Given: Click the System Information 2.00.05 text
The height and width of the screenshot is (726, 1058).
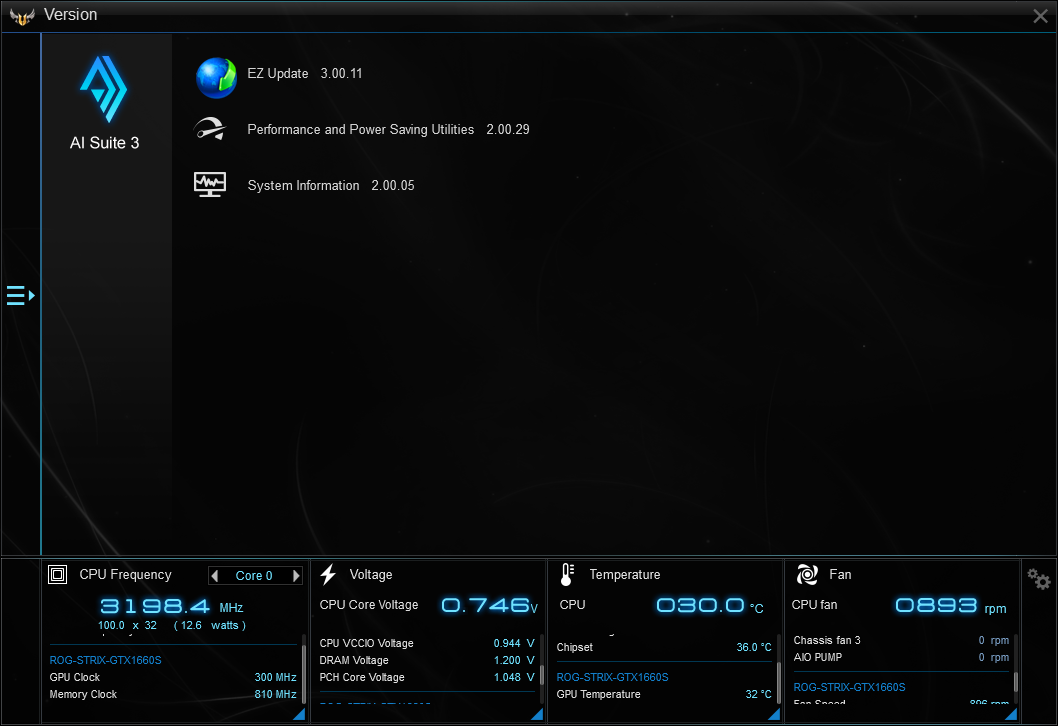Looking at the screenshot, I should click(x=331, y=186).
